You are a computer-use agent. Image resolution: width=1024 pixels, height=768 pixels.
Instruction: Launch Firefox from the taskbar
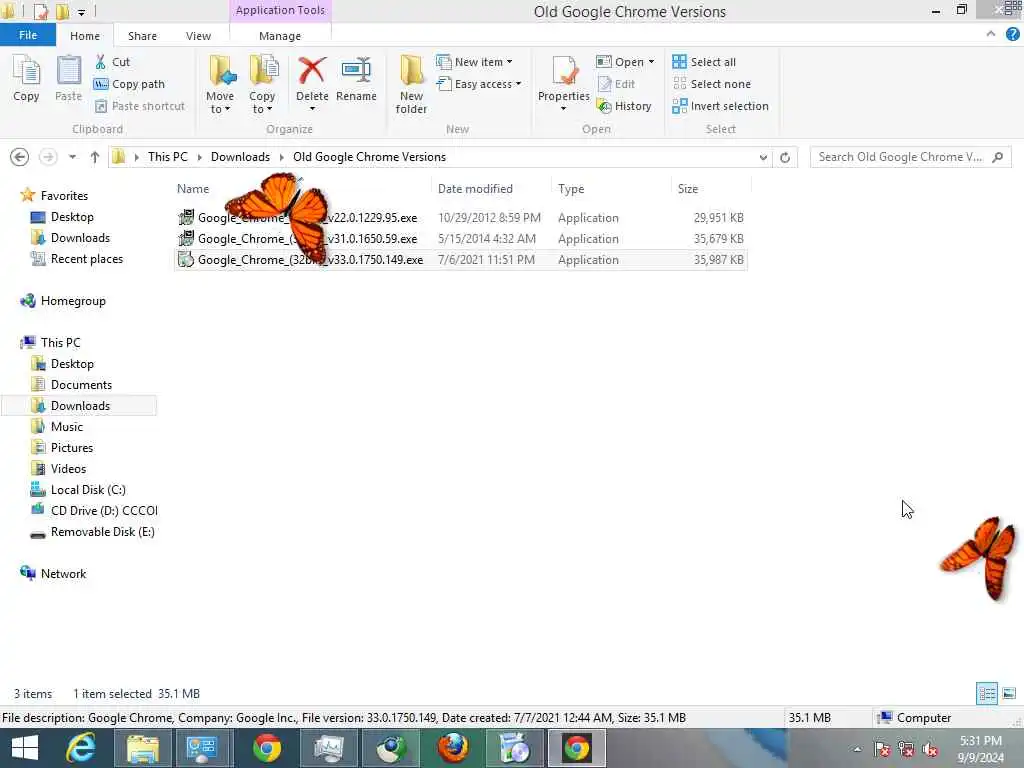(x=452, y=748)
